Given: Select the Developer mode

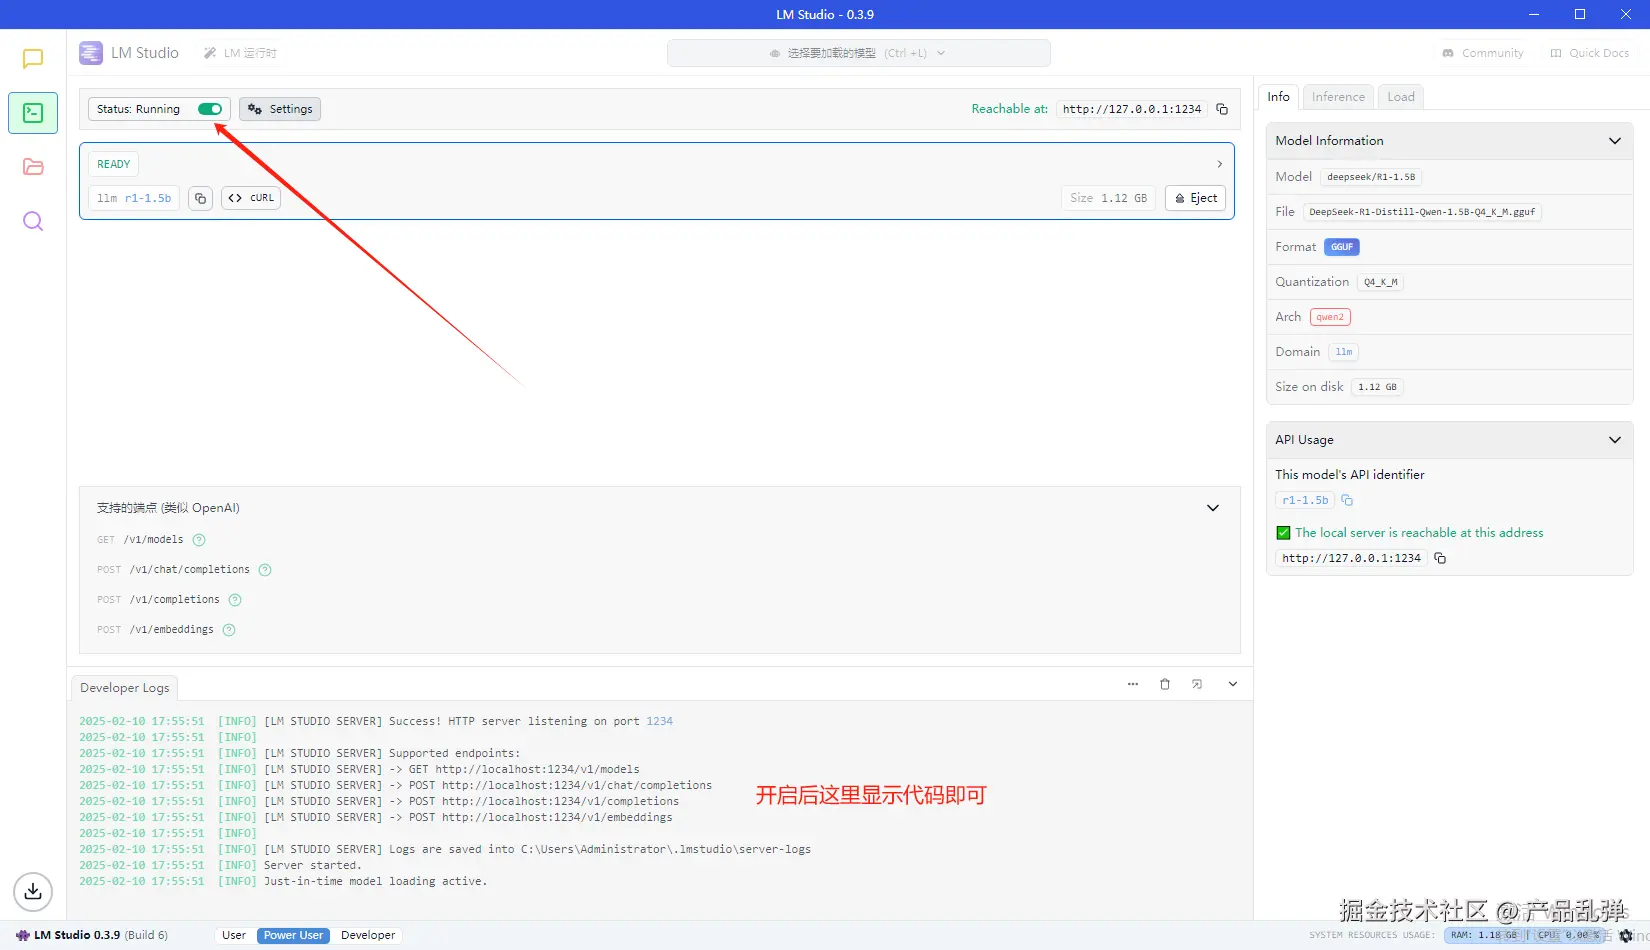Looking at the screenshot, I should [368, 936].
